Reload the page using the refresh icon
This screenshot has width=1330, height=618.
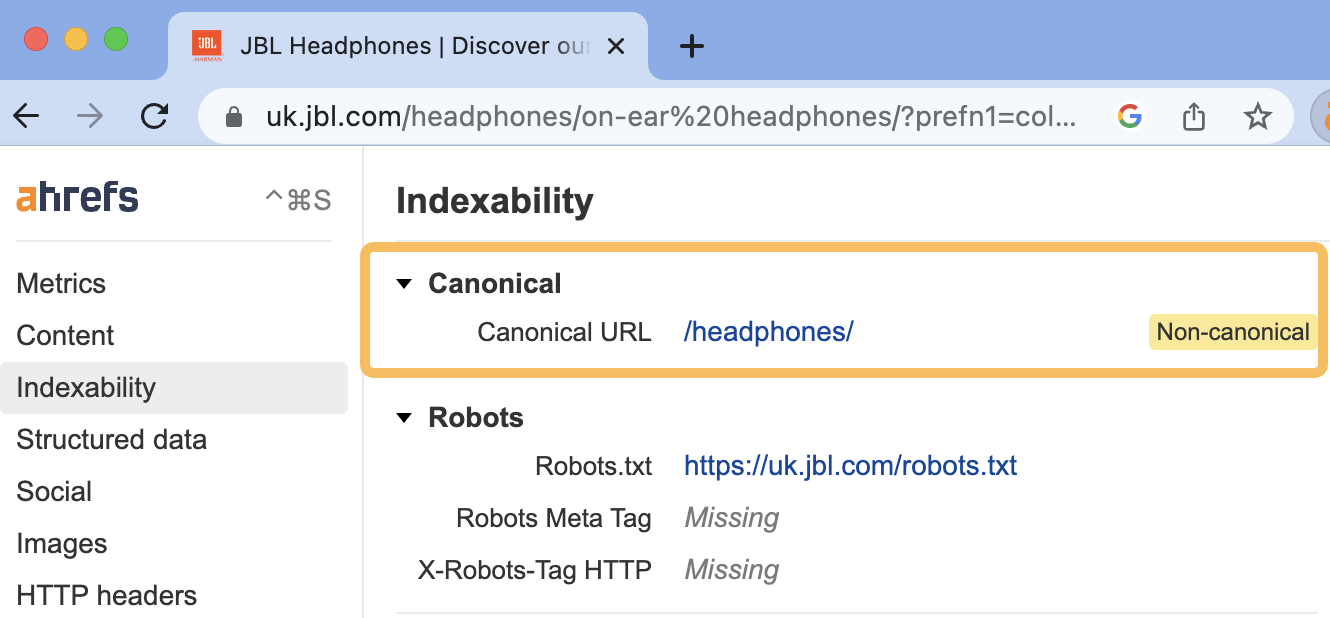pyautogui.click(x=155, y=116)
